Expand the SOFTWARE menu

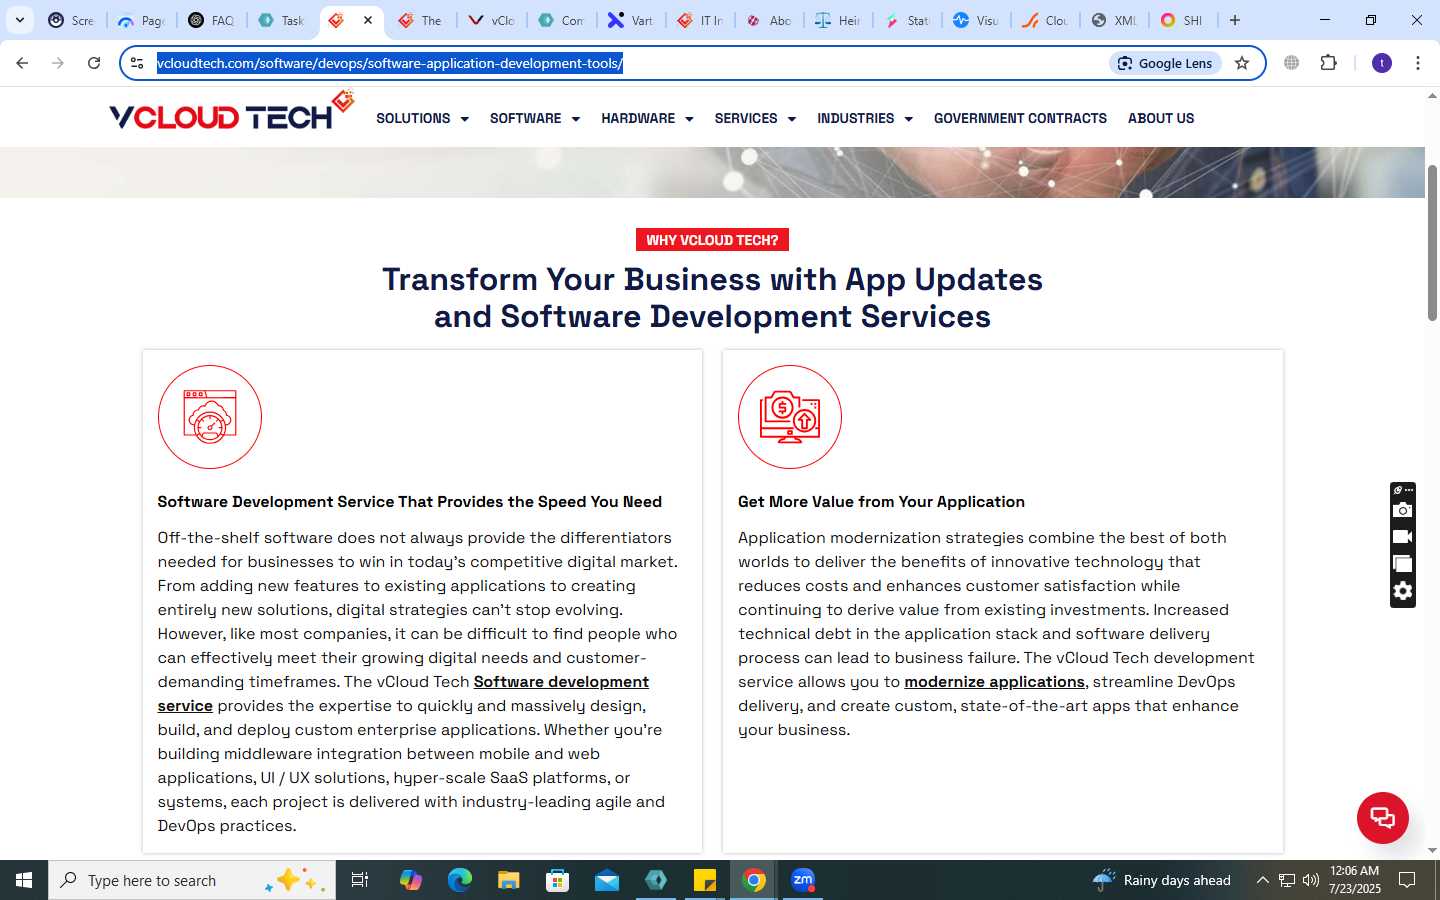pos(535,118)
